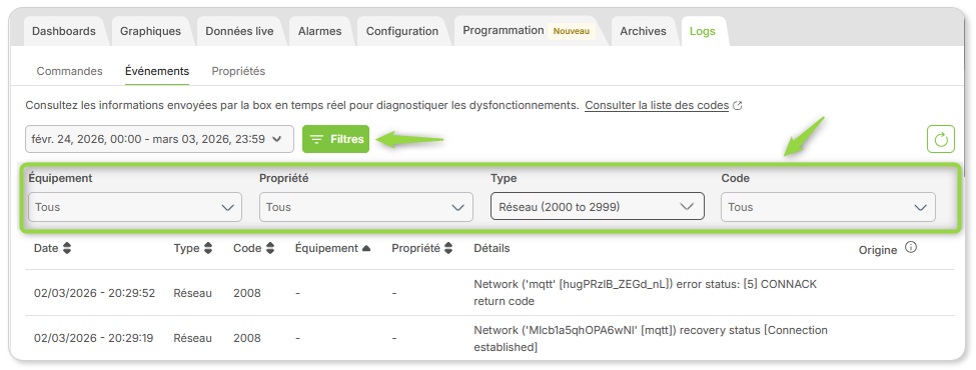The height and width of the screenshot is (370, 976).
Task: Open the Dashboards tab
Action: click(64, 31)
